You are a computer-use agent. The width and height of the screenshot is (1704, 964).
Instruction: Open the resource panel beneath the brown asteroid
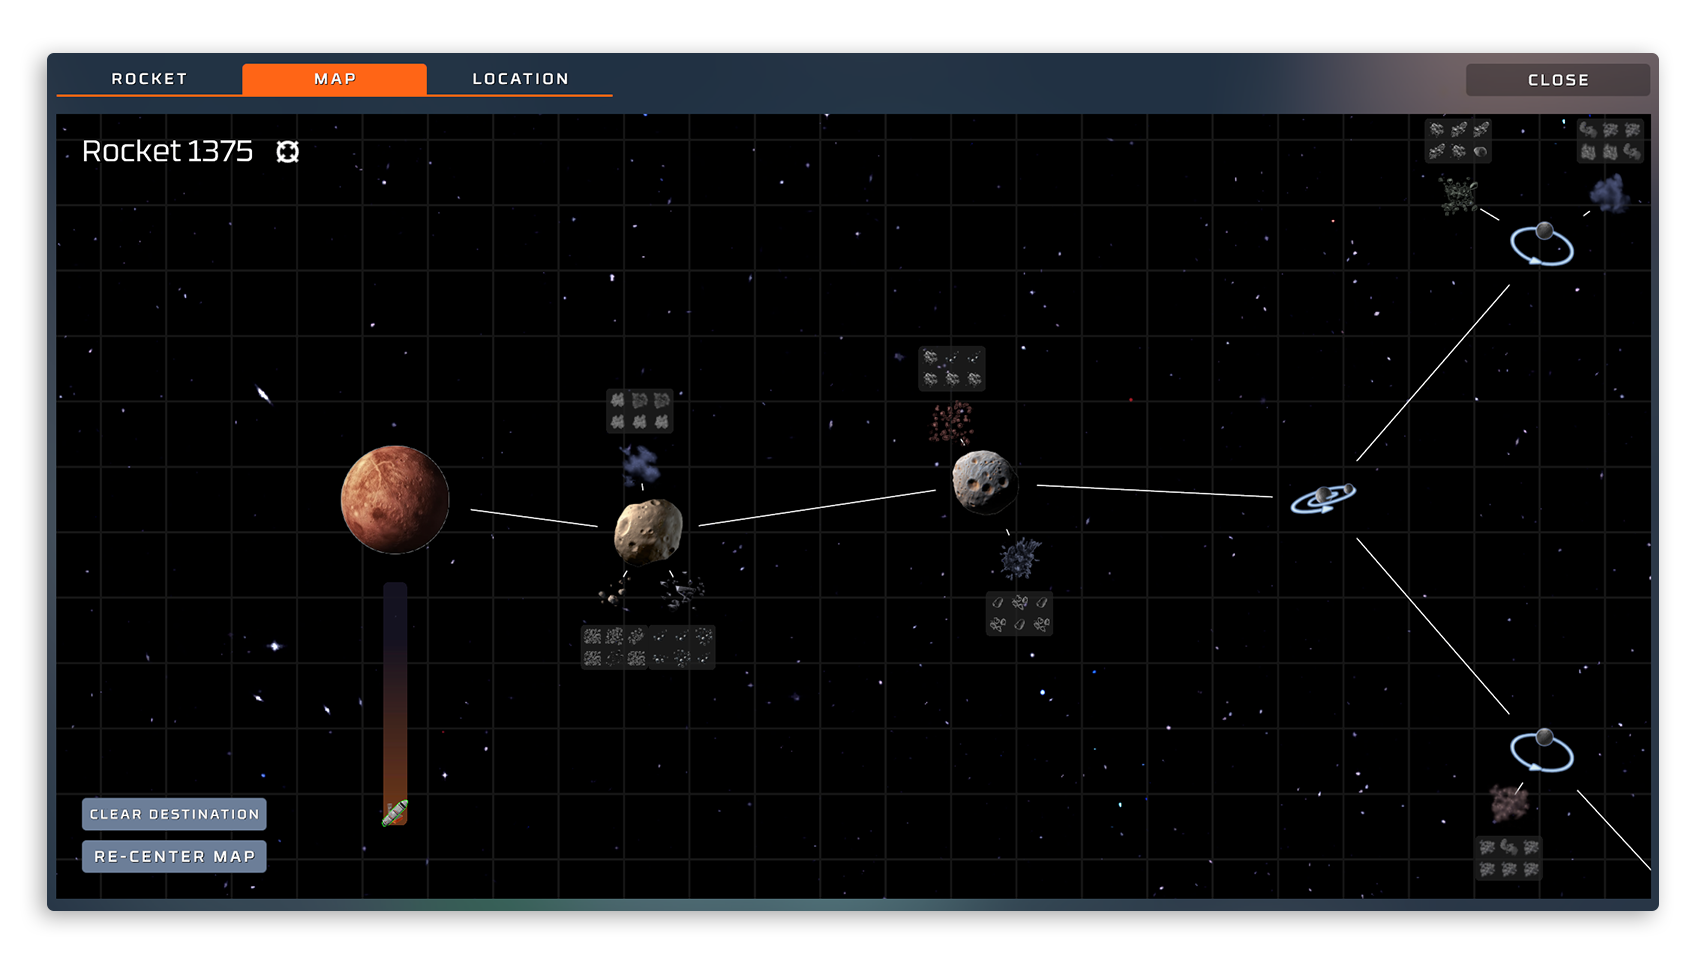click(648, 647)
